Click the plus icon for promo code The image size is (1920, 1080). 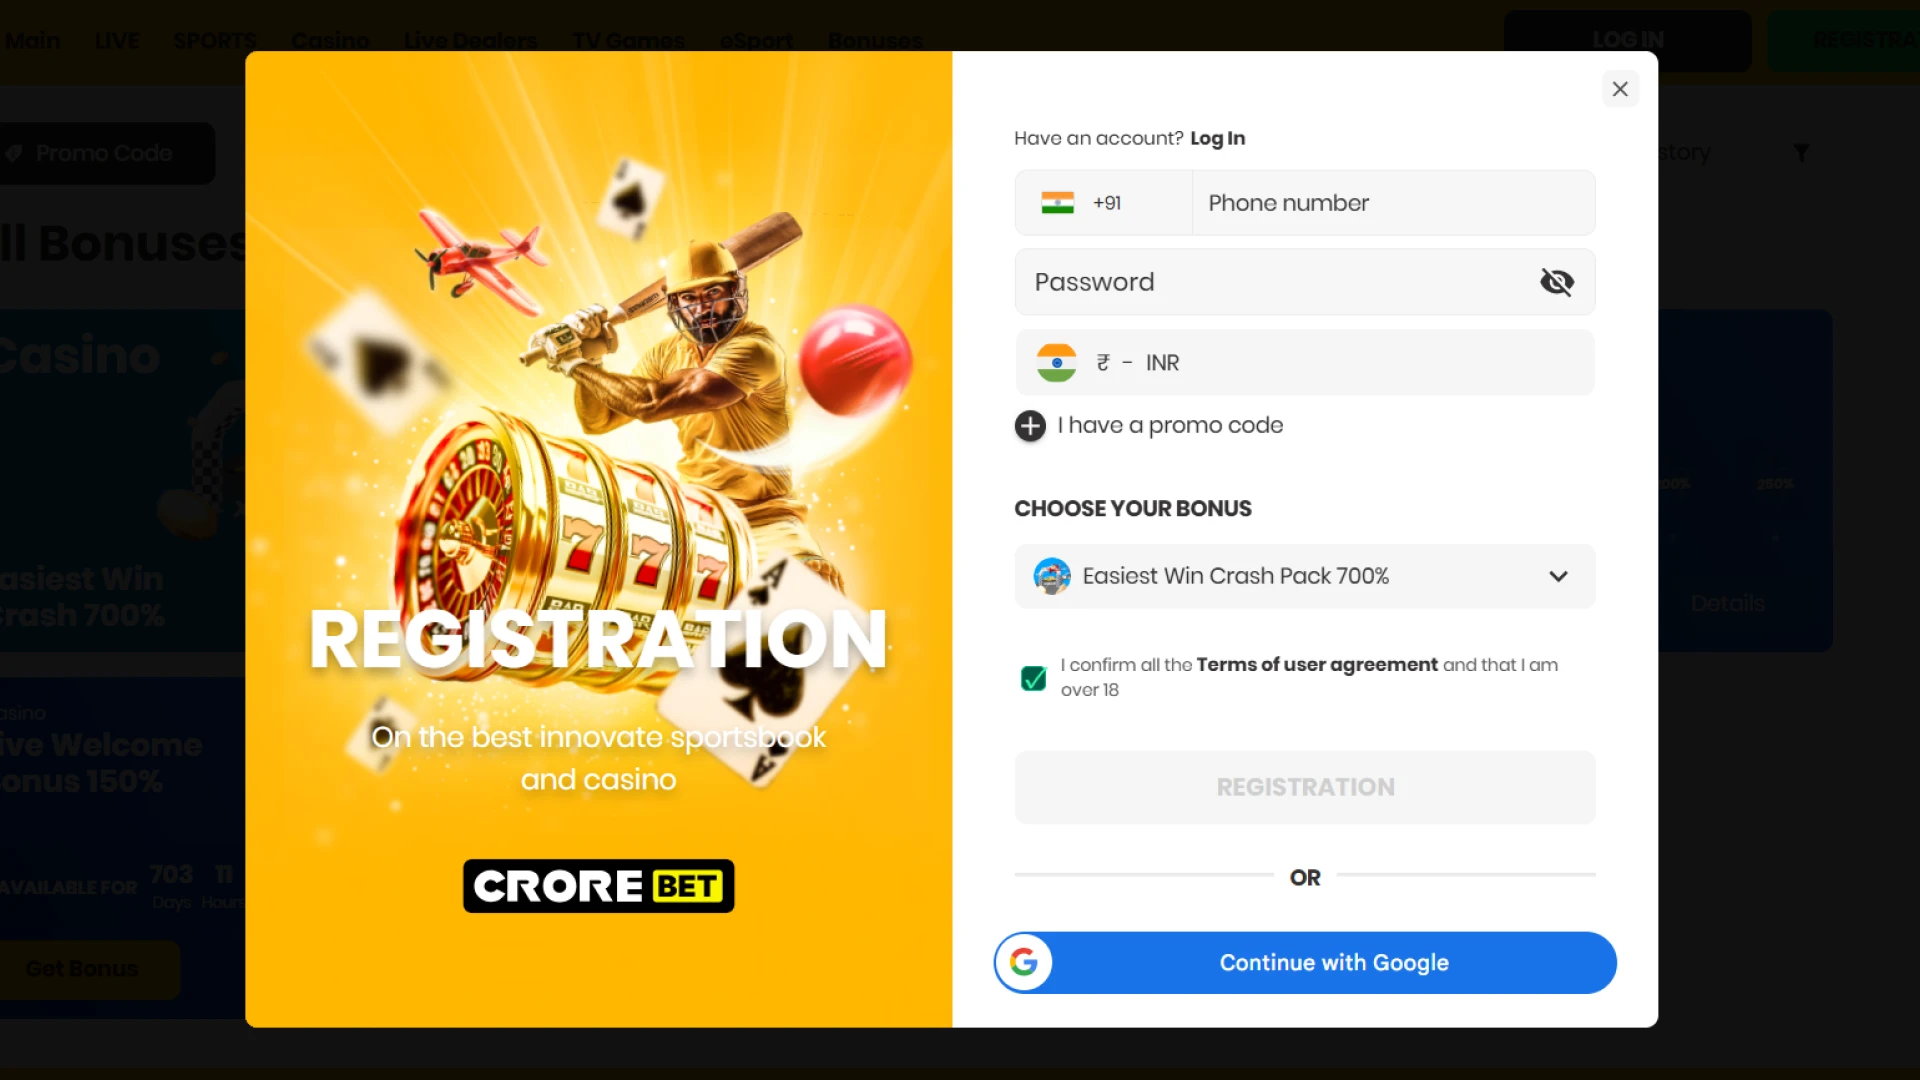click(x=1030, y=426)
